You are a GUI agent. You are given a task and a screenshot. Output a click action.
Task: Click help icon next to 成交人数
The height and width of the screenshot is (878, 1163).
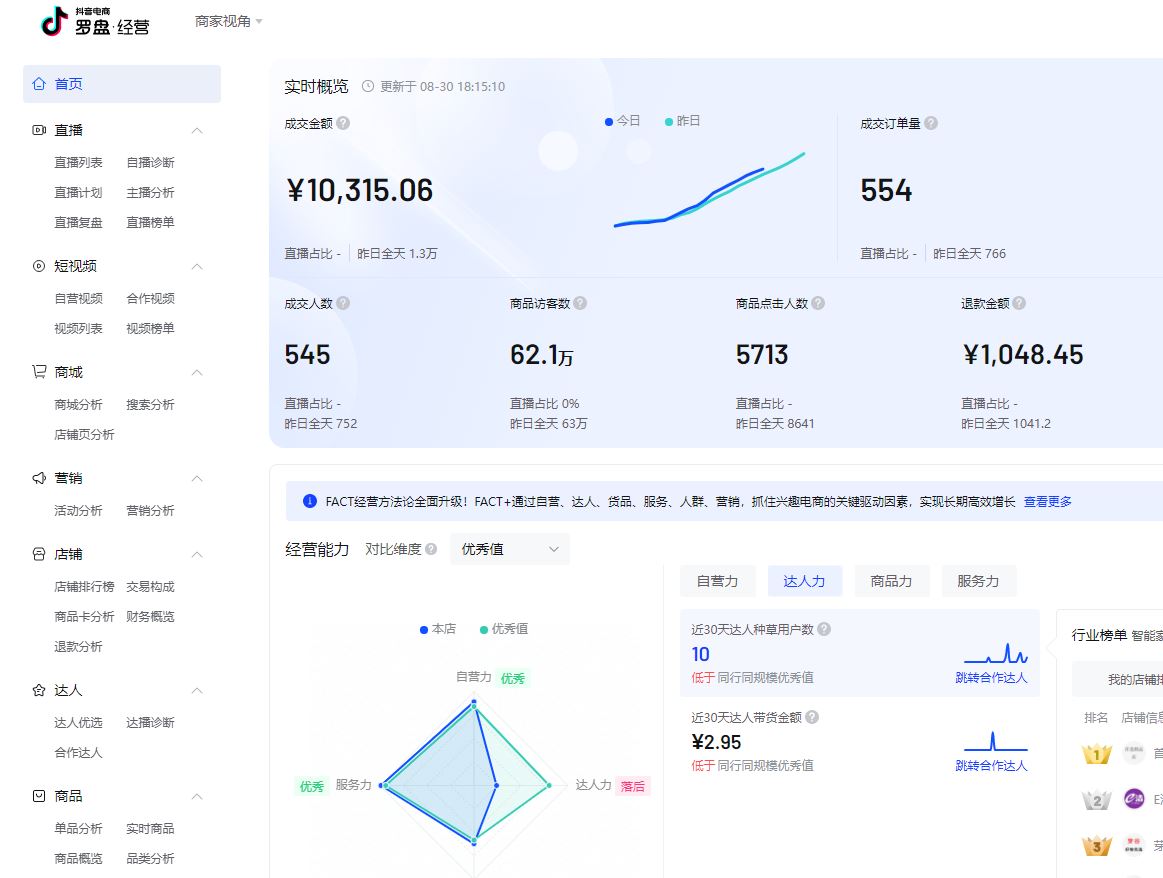coord(343,303)
